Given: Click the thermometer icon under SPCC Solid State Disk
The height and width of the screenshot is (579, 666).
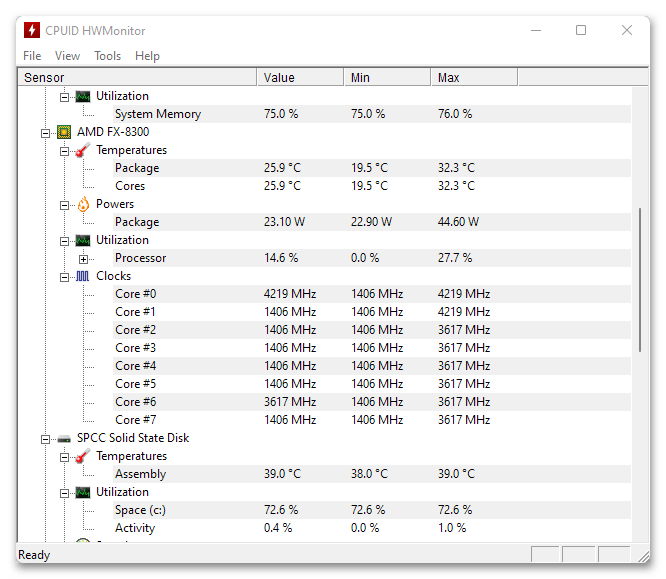Looking at the screenshot, I should (83, 456).
